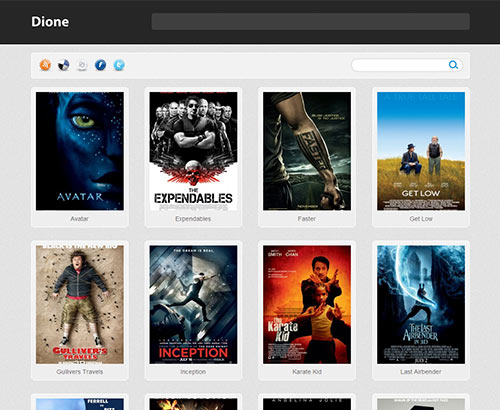Click the "Gullivers Travels" caption
This screenshot has width=500, height=410.
coord(80,372)
